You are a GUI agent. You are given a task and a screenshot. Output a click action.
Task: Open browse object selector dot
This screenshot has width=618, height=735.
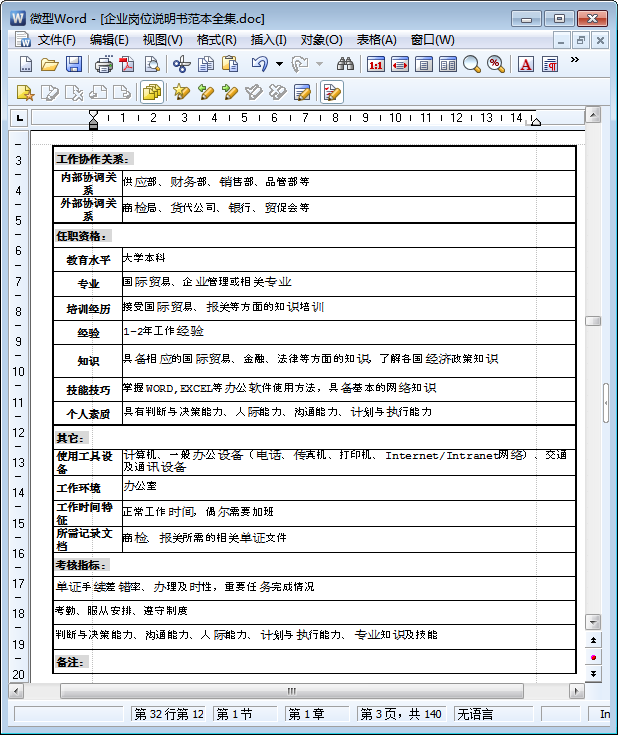(x=593, y=657)
